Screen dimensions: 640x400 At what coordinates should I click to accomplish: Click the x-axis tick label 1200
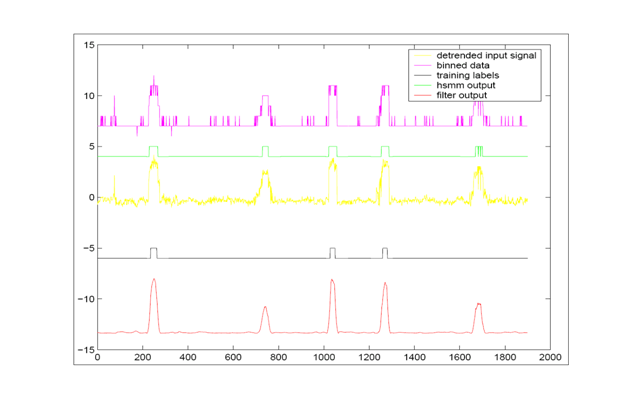[x=369, y=358]
